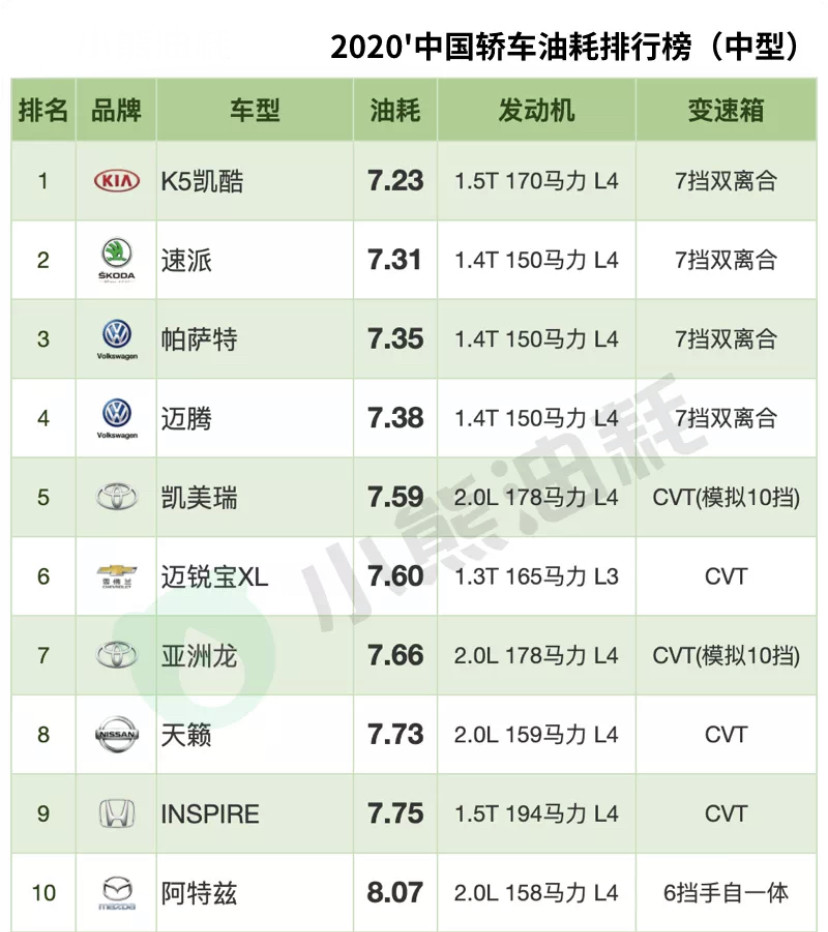The height and width of the screenshot is (932, 828).
Task: Click the fuel value 8.07
Action: click(395, 892)
